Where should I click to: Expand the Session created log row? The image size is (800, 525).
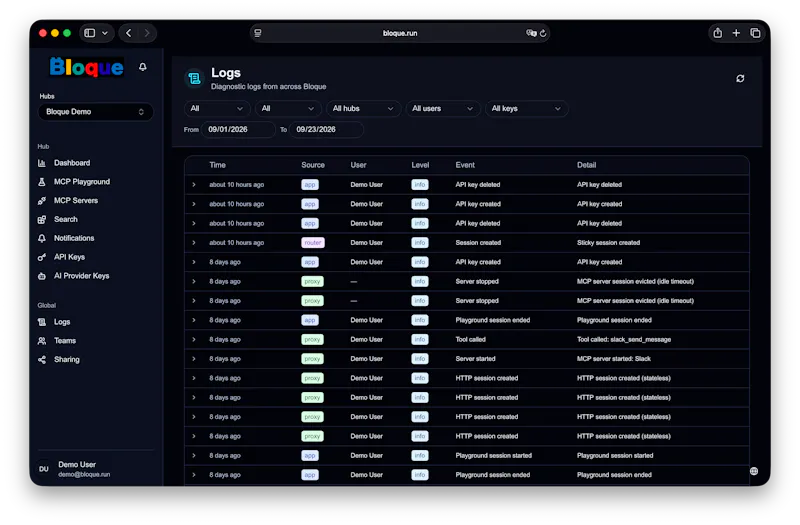point(194,243)
